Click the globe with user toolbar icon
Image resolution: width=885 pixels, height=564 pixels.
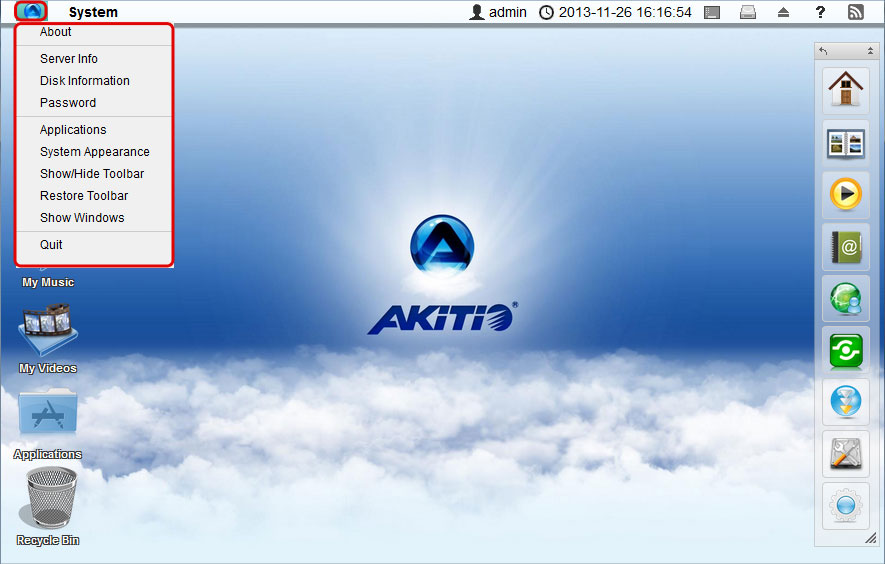click(845, 299)
